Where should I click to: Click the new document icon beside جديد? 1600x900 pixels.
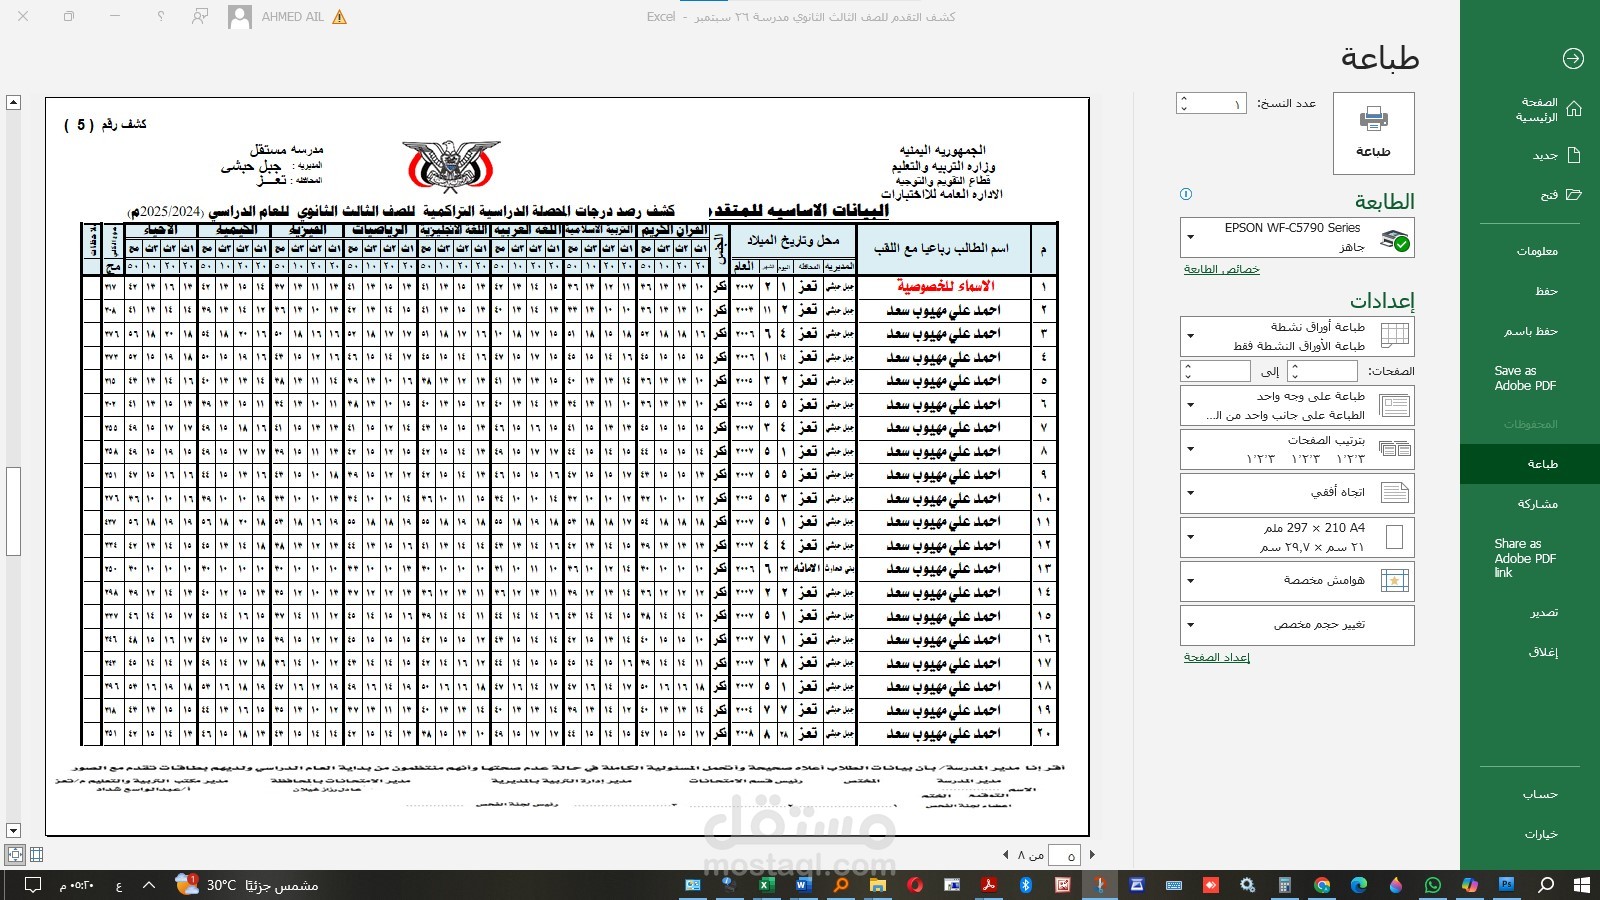tap(1574, 155)
